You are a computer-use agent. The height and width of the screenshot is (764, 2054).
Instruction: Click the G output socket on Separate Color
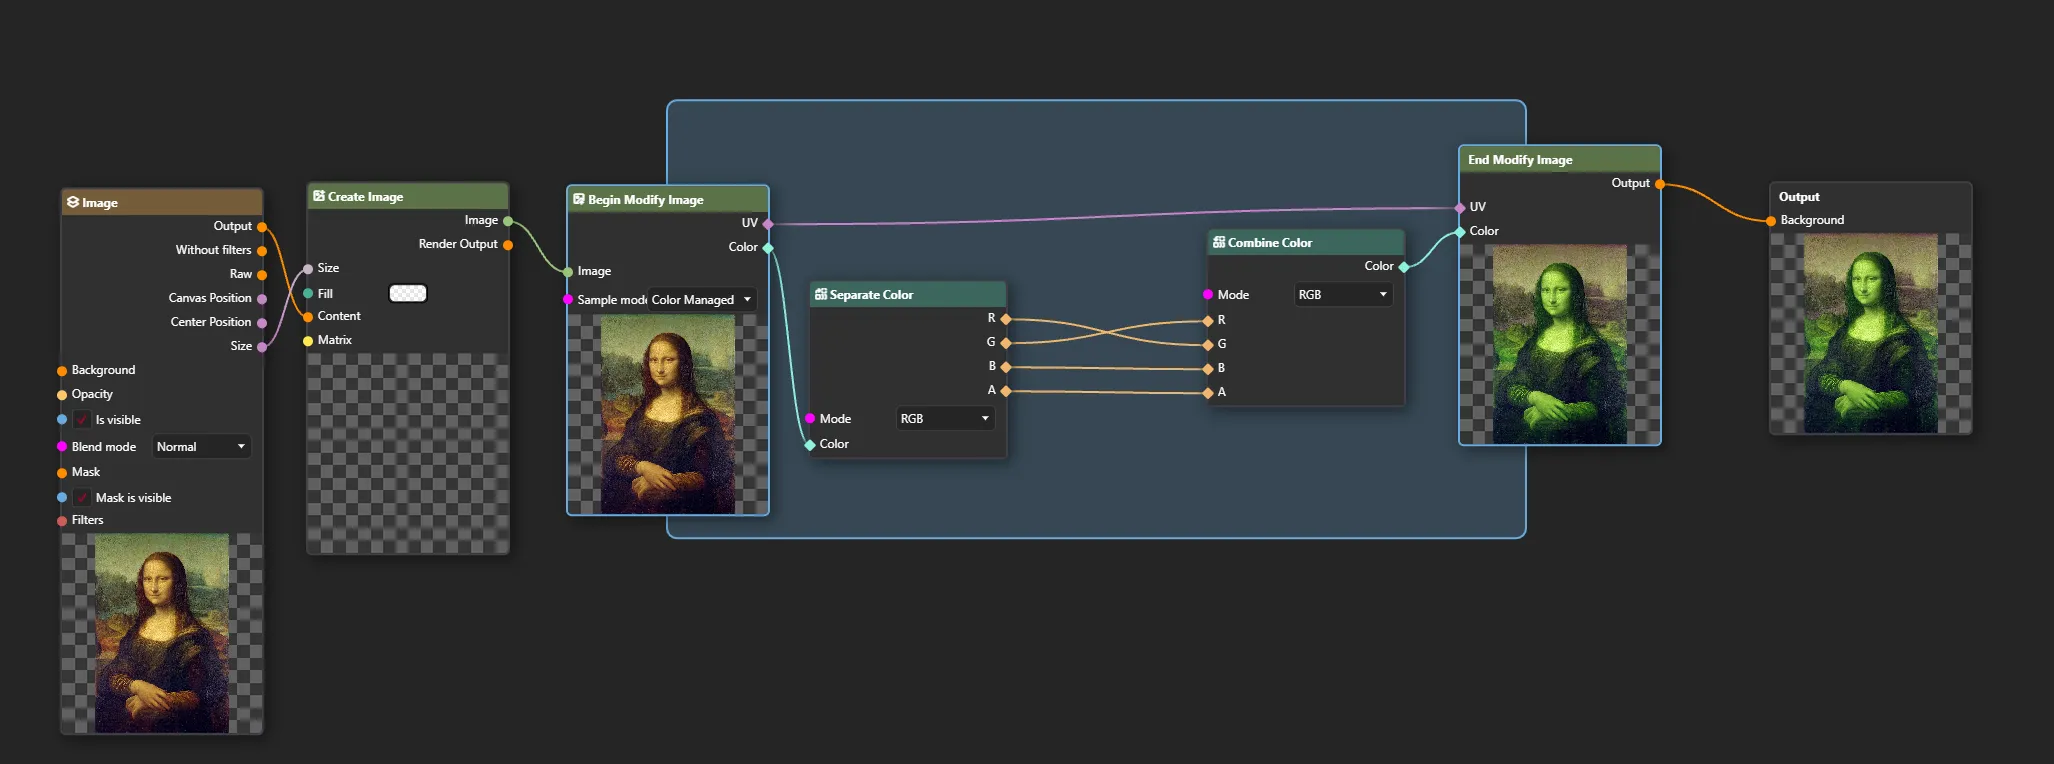tap(1006, 343)
